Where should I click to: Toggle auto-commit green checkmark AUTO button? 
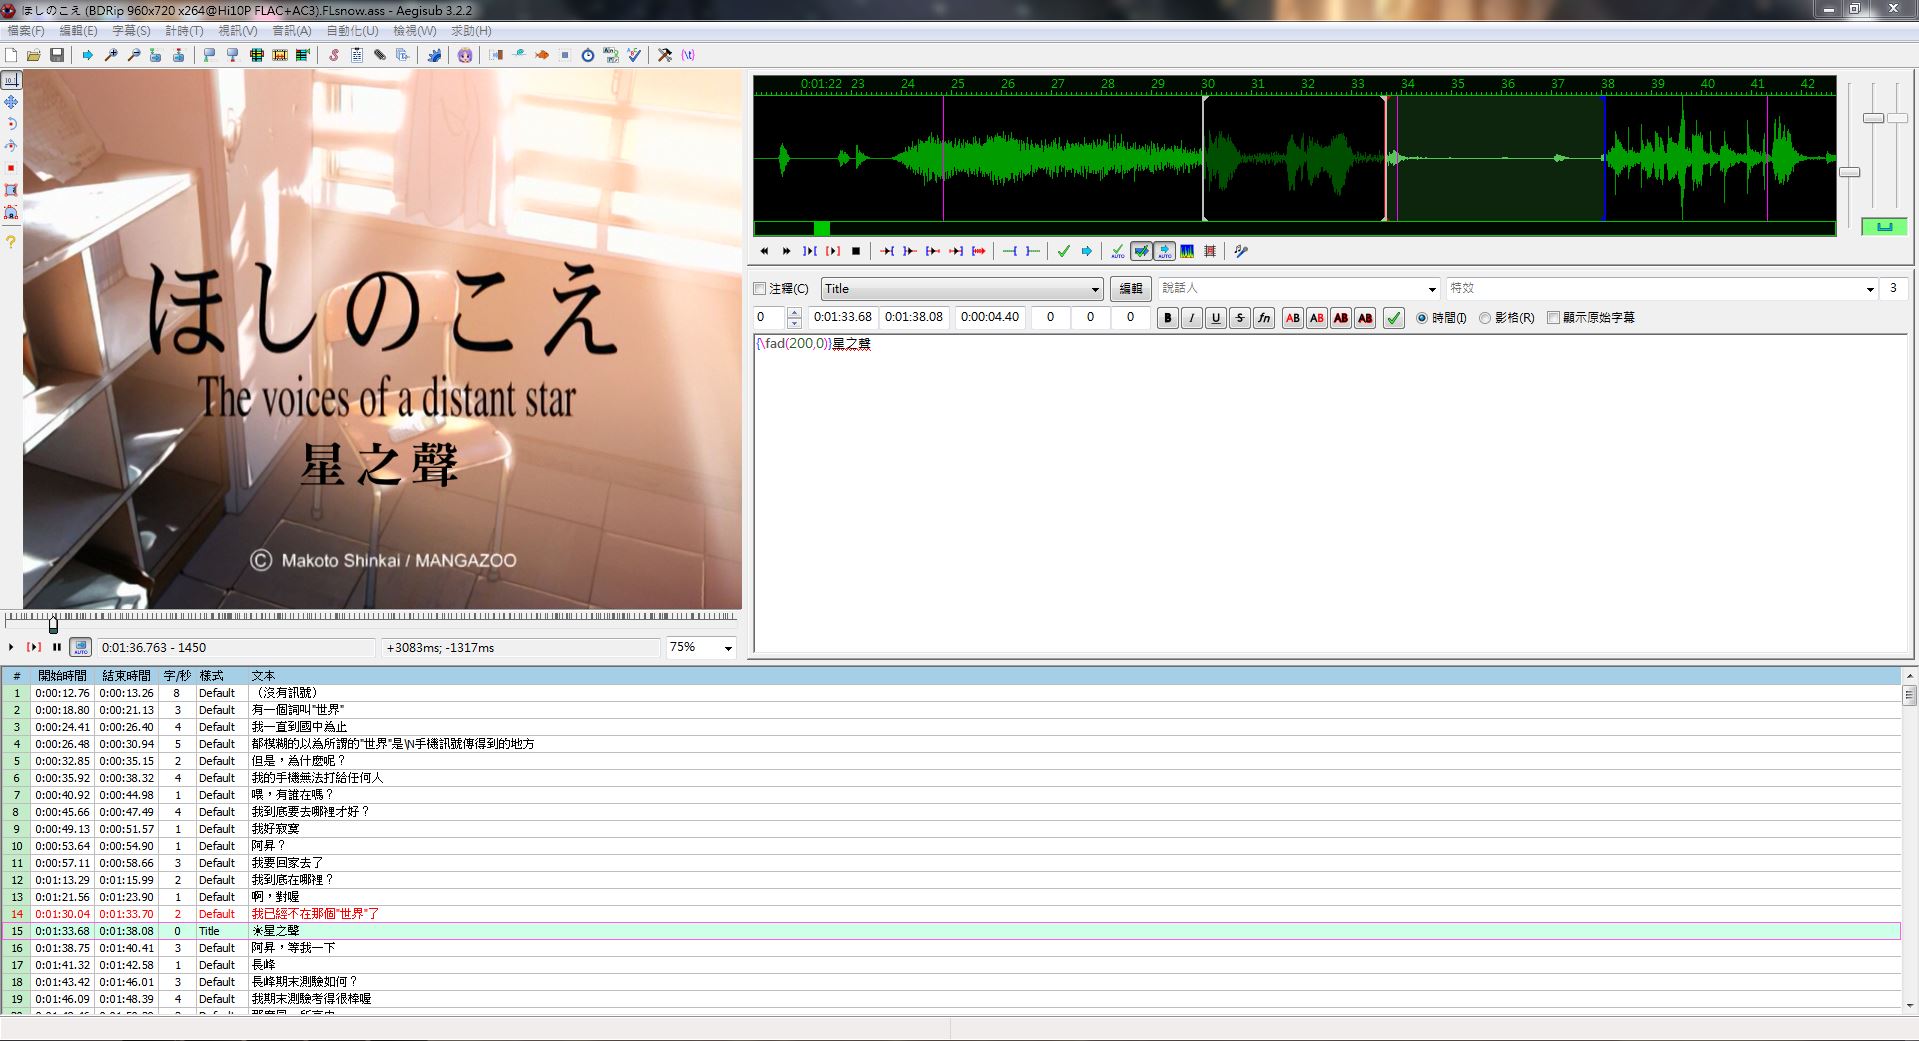[x=1118, y=251]
